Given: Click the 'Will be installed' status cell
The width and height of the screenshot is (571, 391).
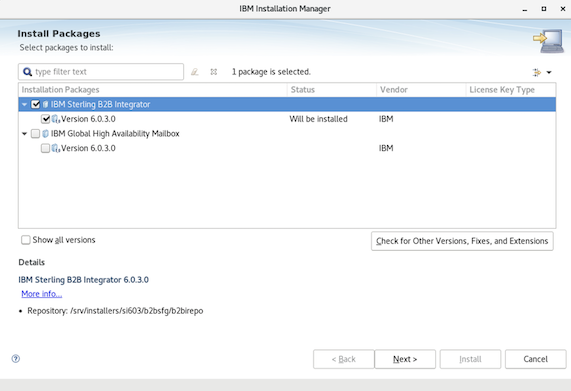Looking at the screenshot, I should 318,119.
